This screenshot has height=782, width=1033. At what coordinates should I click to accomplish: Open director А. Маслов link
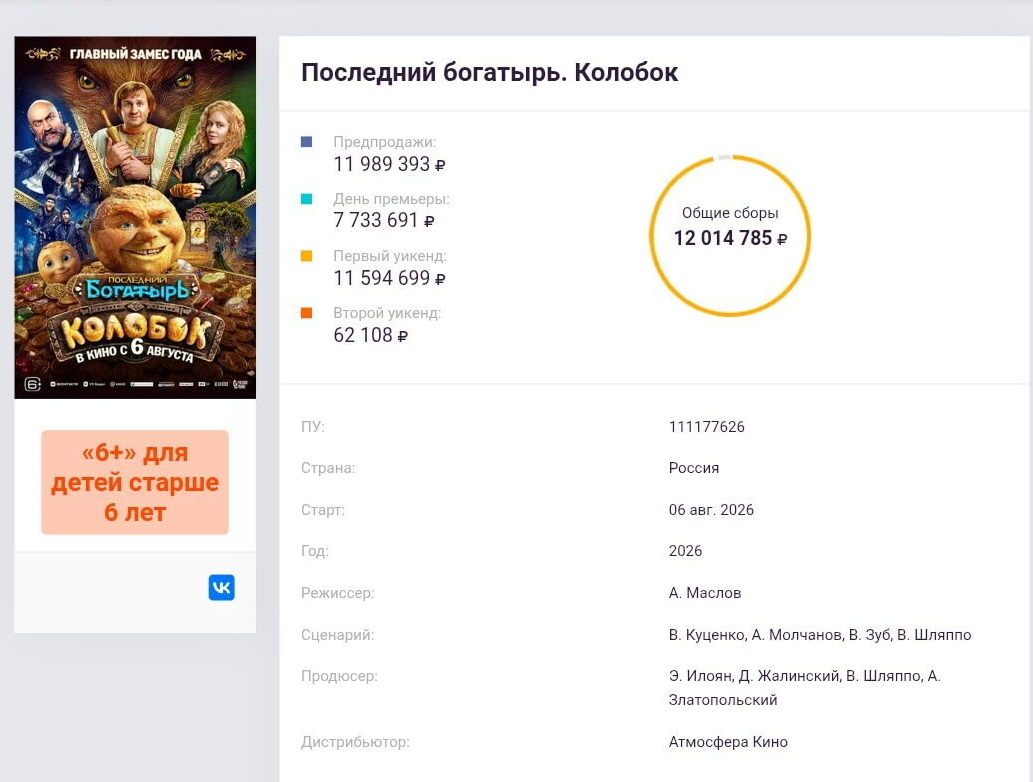(x=705, y=593)
